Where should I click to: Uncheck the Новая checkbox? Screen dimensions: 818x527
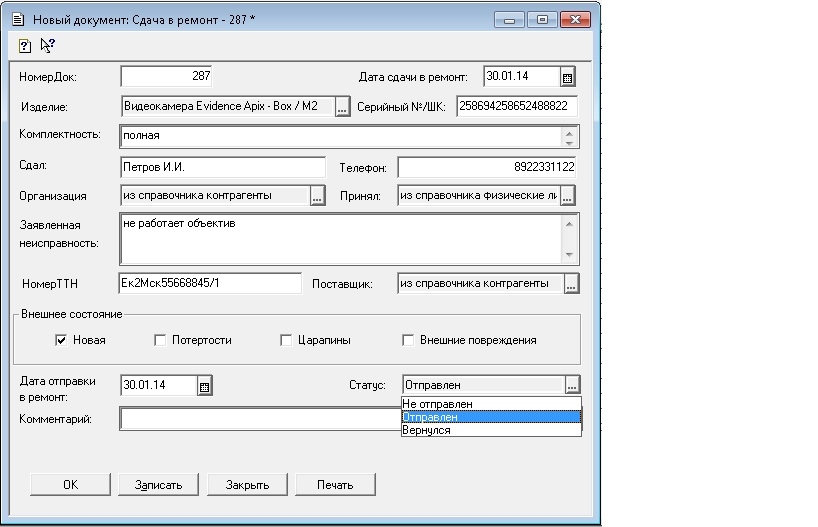[x=61, y=340]
